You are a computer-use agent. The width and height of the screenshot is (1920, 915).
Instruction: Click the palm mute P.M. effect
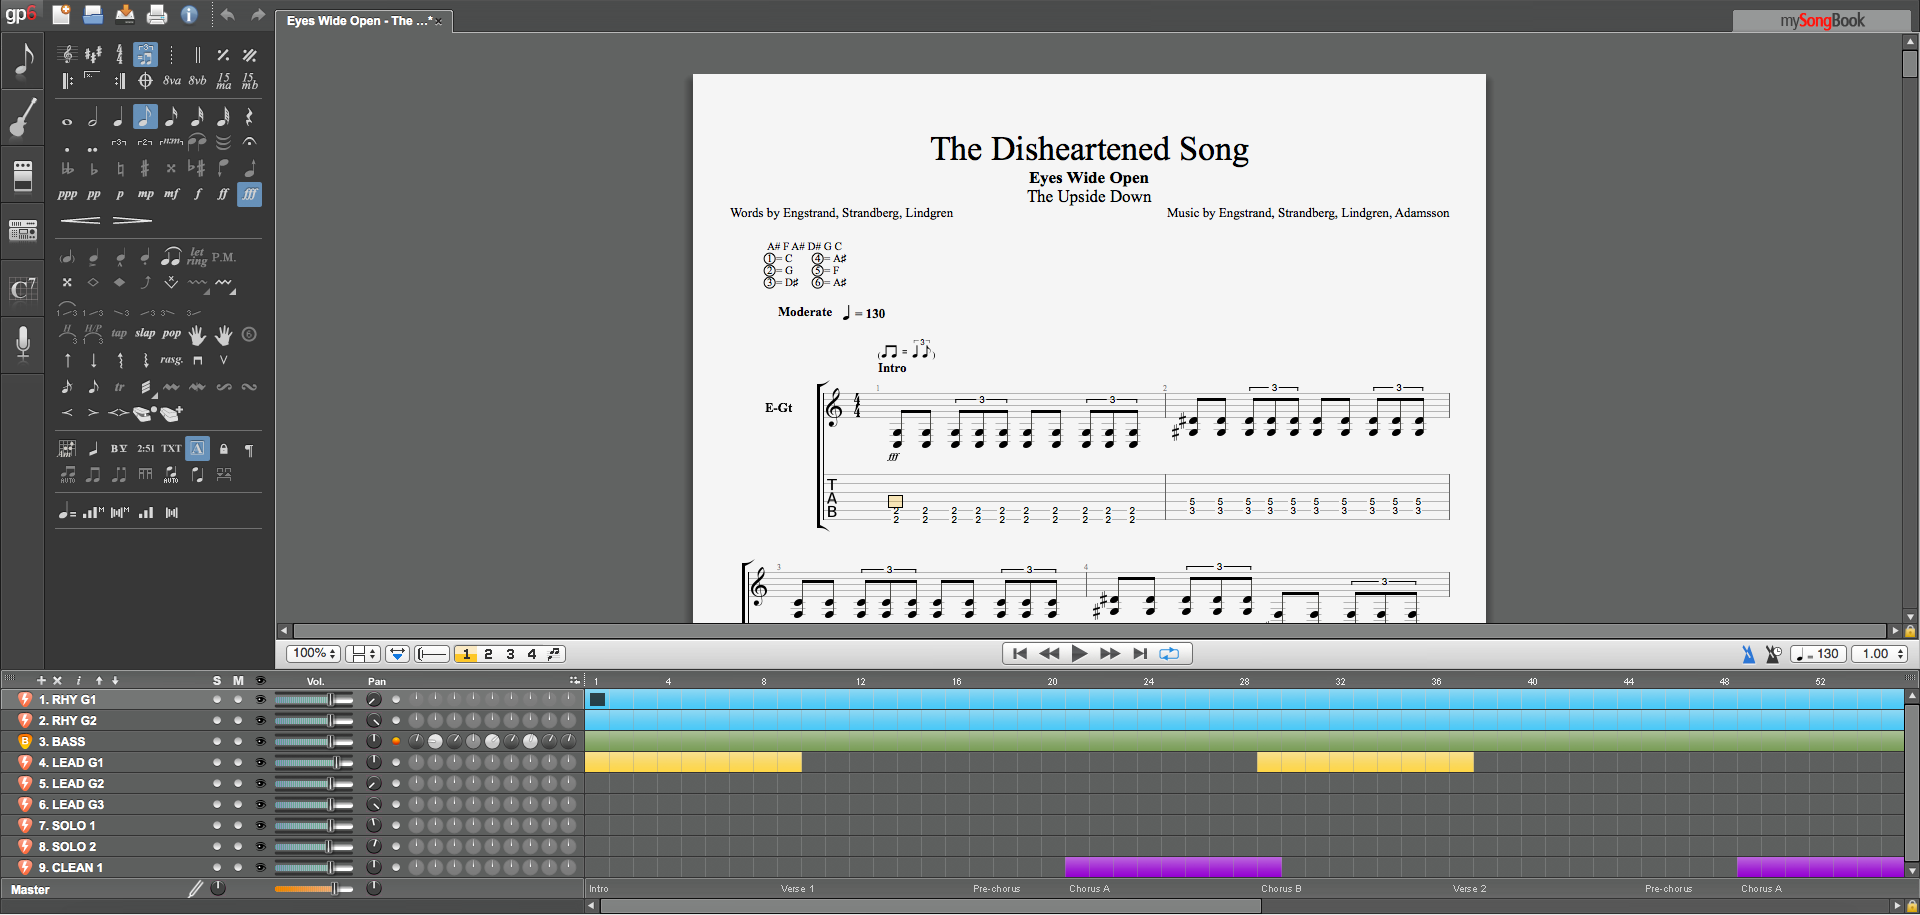pos(223,257)
